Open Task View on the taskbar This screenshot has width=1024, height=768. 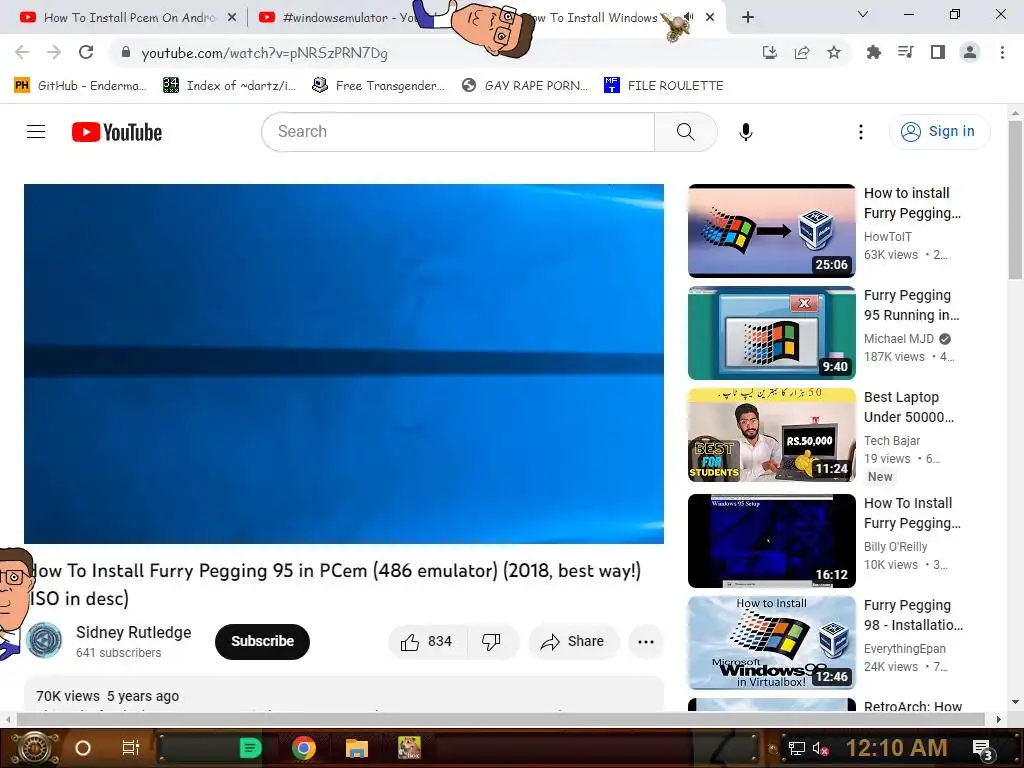[x=131, y=748]
